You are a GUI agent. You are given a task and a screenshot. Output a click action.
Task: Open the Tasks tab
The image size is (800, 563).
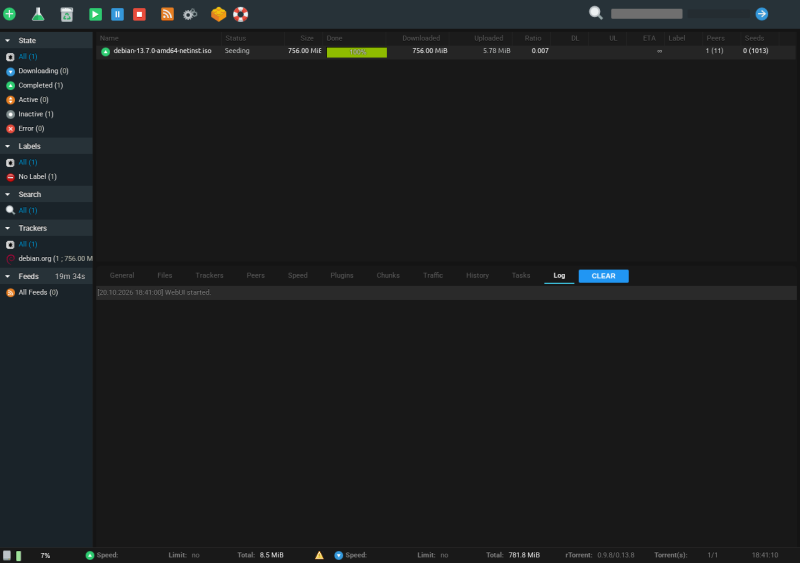521,276
